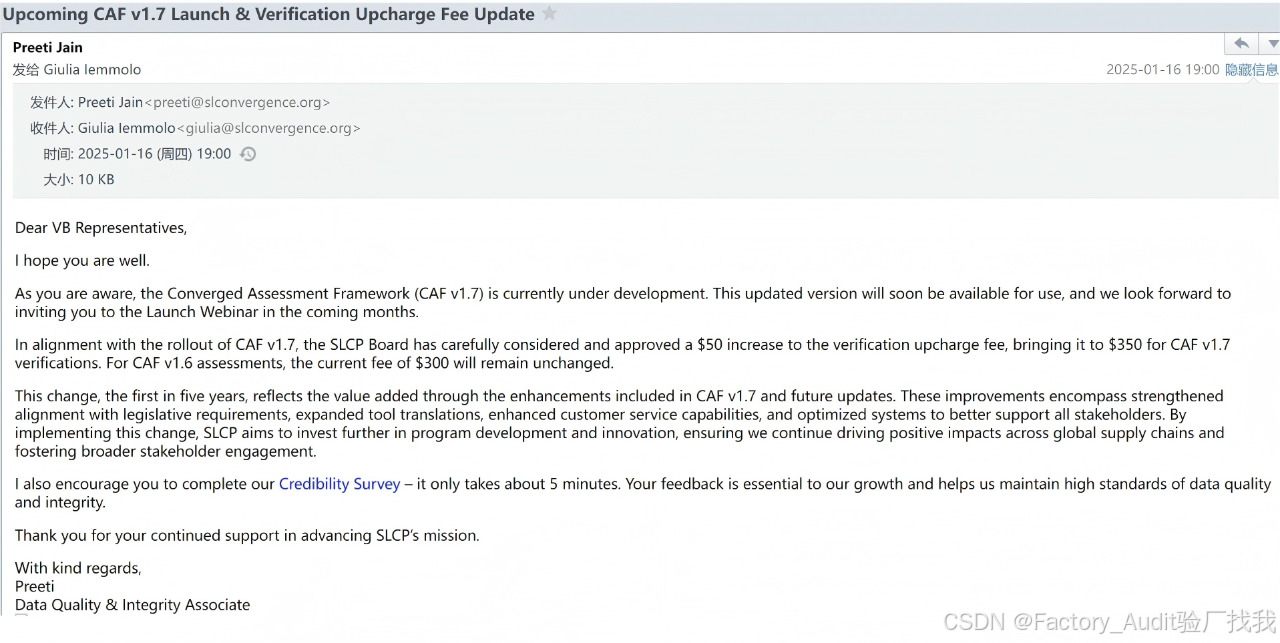Star the CAF v1.7 Launch email
This screenshot has height=643, width=1280.
549,14
